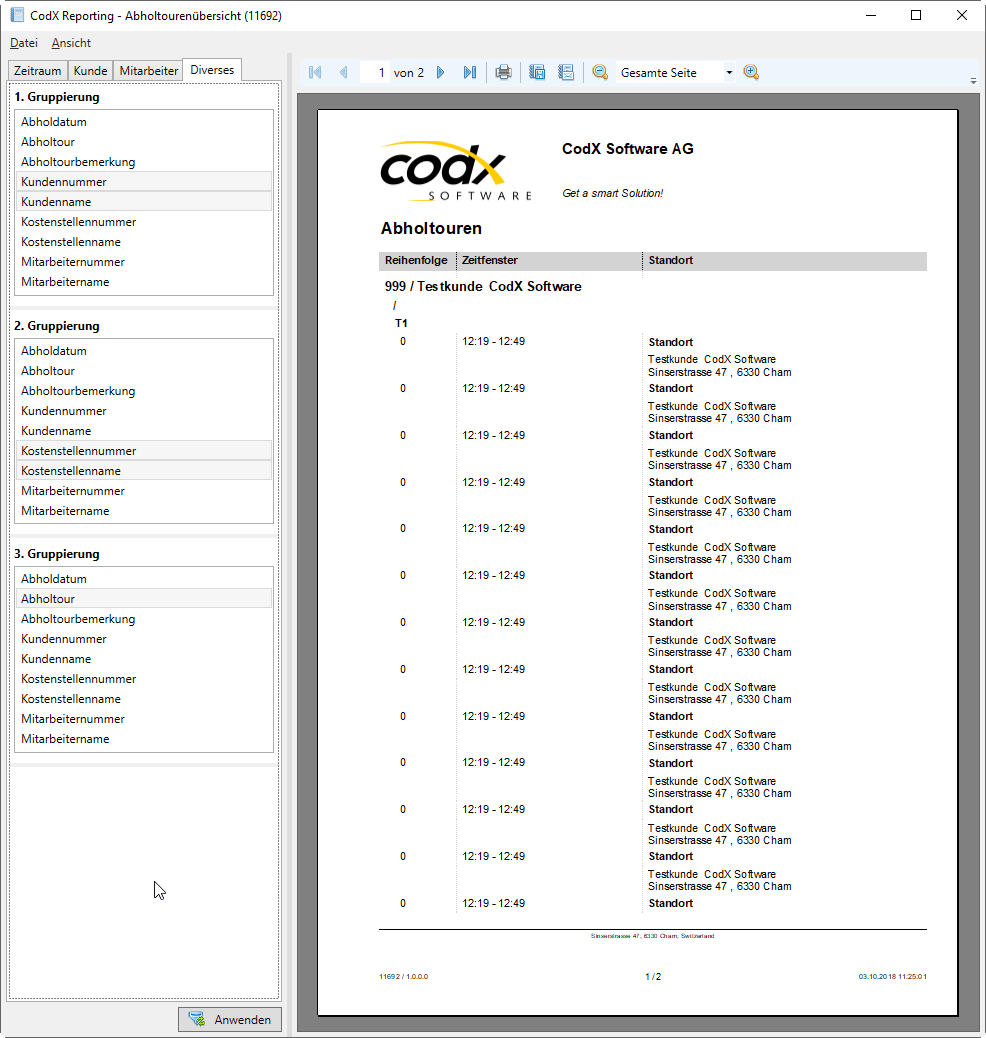
Task: Jump to the last report page
Action: [x=469, y=72]
